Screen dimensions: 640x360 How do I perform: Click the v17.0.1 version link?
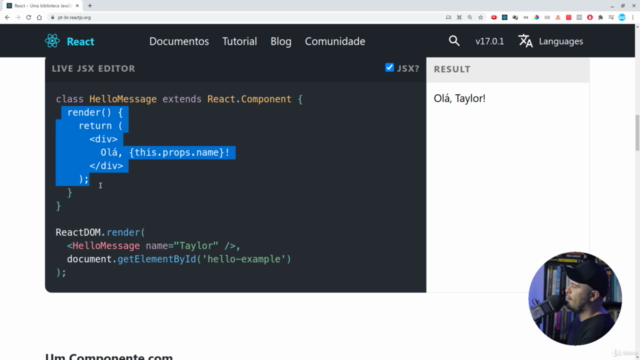489,41
